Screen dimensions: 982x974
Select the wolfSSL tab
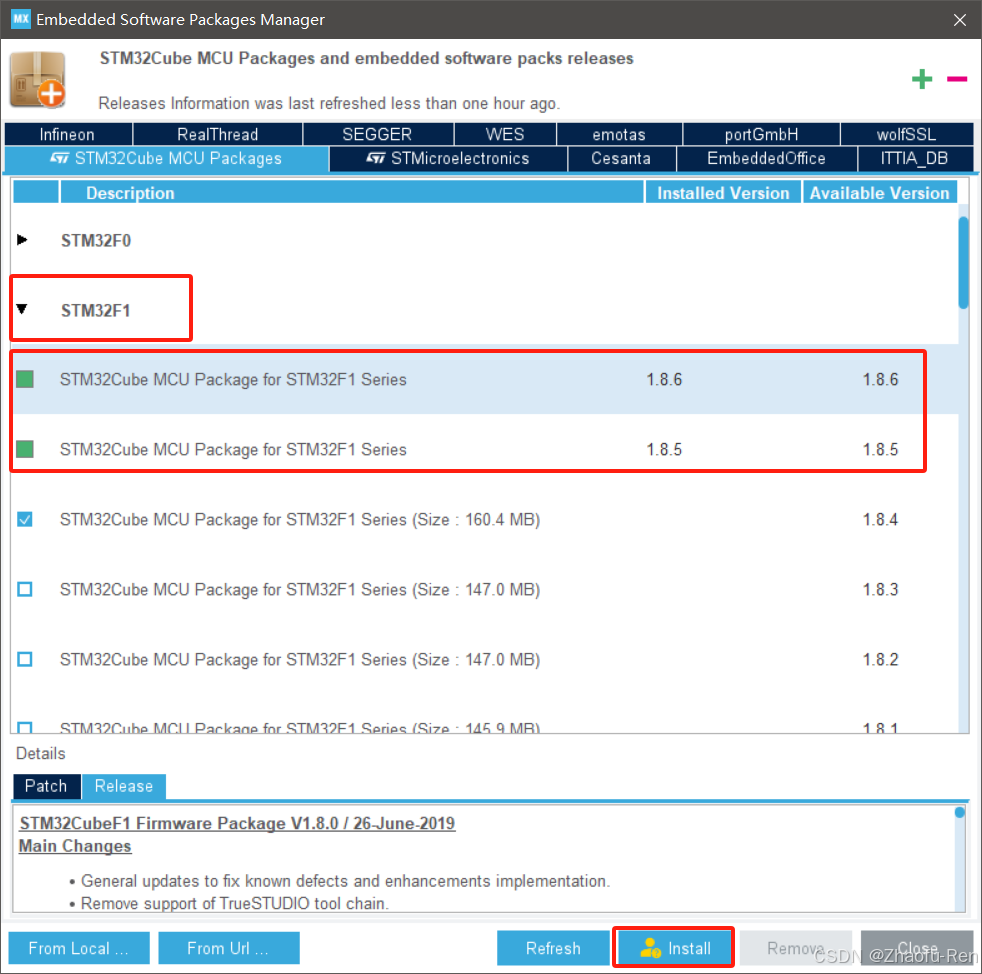tap(907, 134)
